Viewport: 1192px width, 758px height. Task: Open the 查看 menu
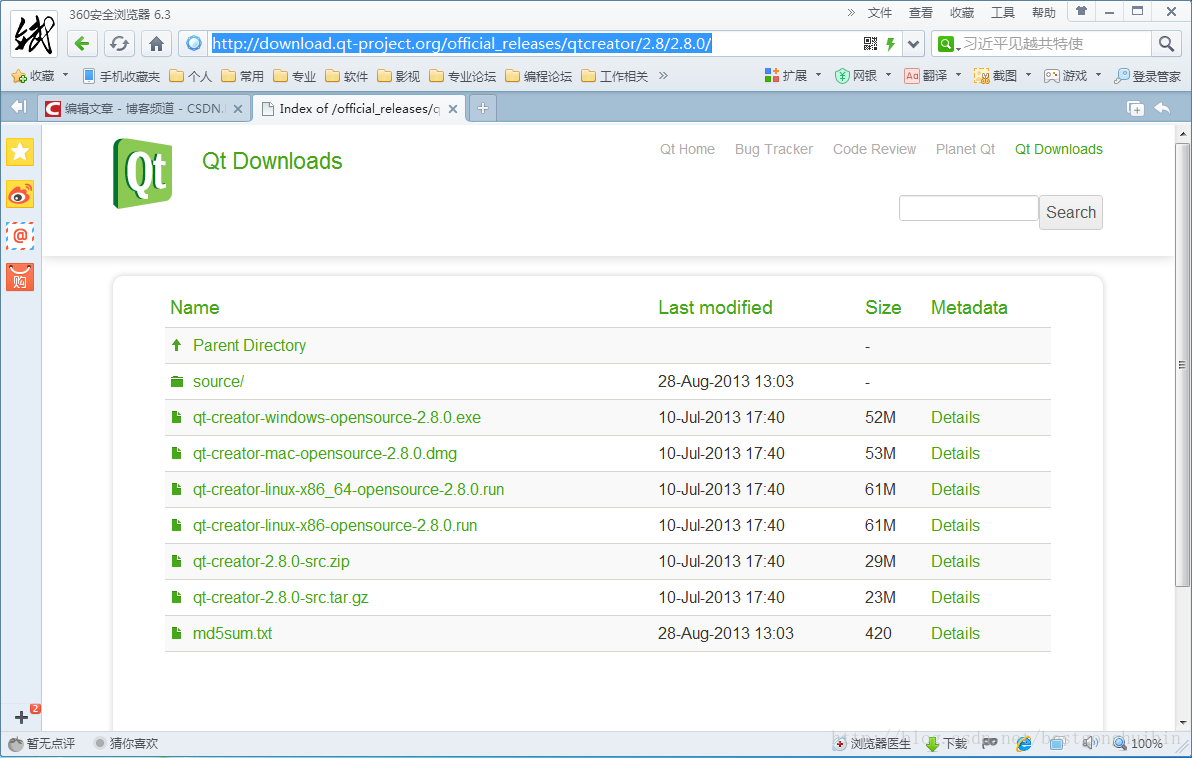921,13
